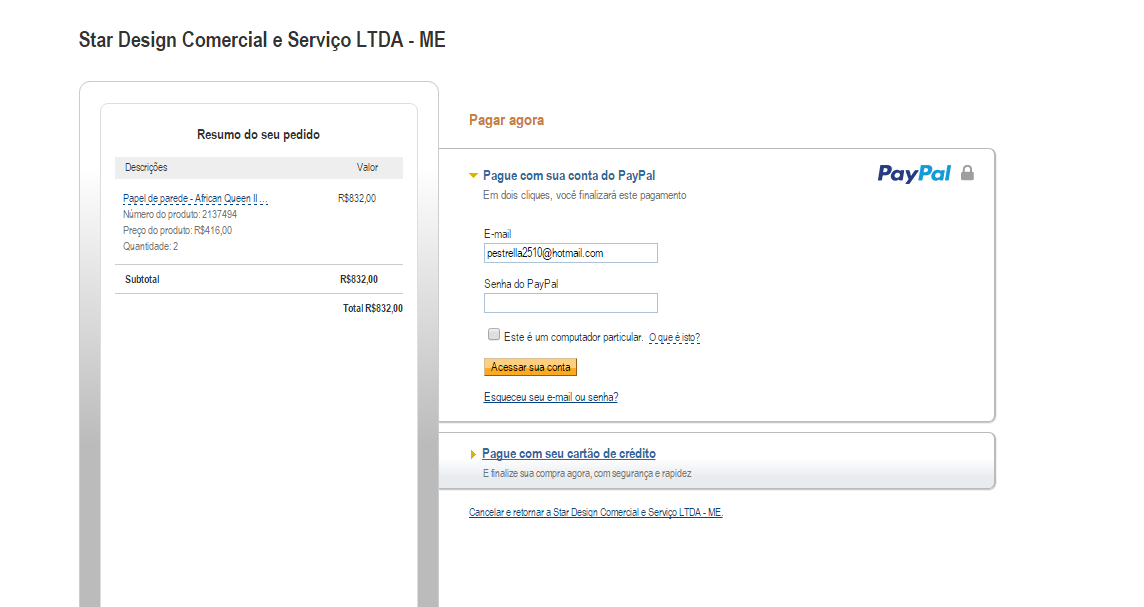Screen dimensions: 1144x607
Task: Open Pague com seu cartão de crédito
Action: [568, 454]
